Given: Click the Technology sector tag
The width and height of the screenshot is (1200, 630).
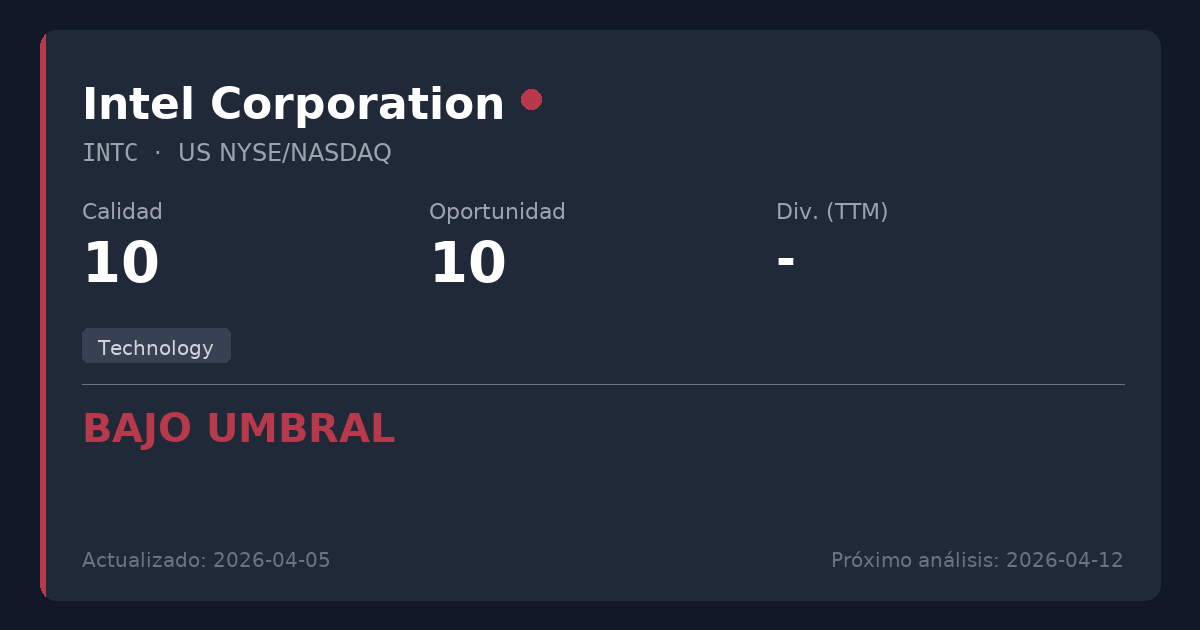Looking at the screenshot, I should click(156, 347).
